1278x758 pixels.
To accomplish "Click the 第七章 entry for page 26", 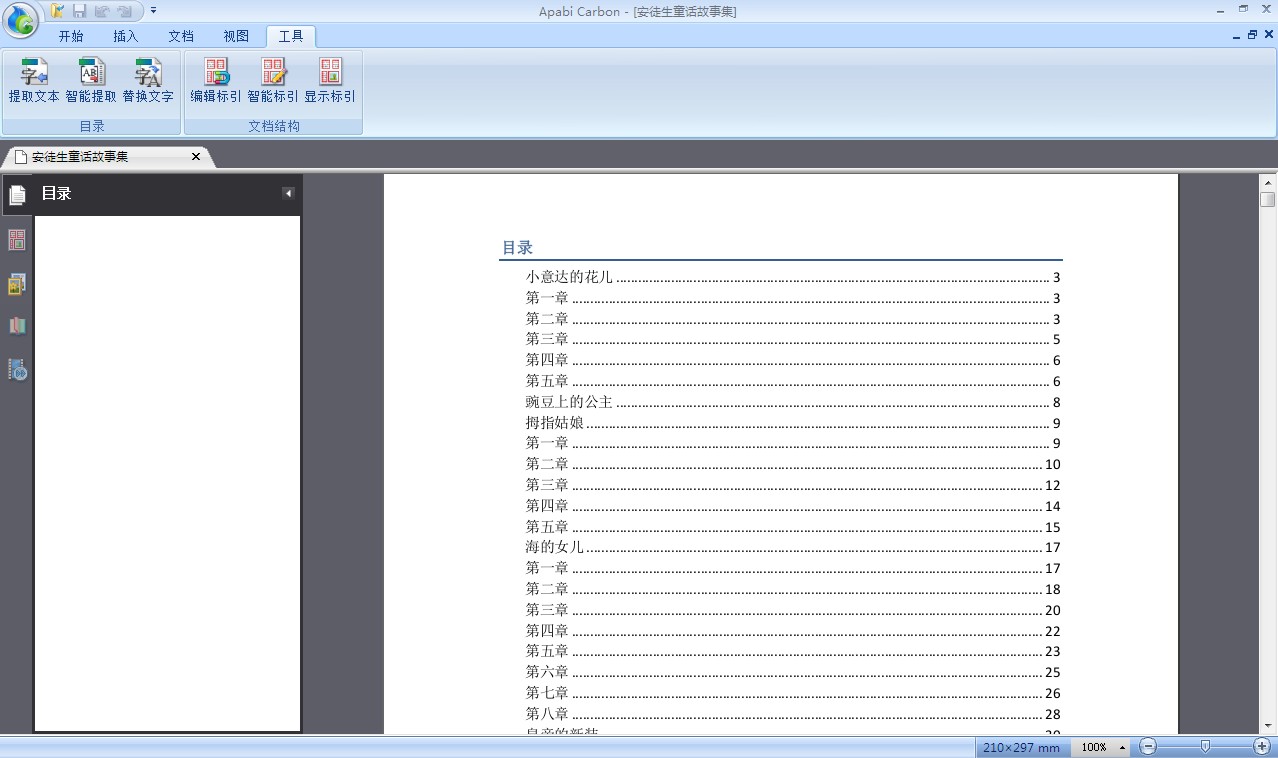I will (x=793, y=693).
